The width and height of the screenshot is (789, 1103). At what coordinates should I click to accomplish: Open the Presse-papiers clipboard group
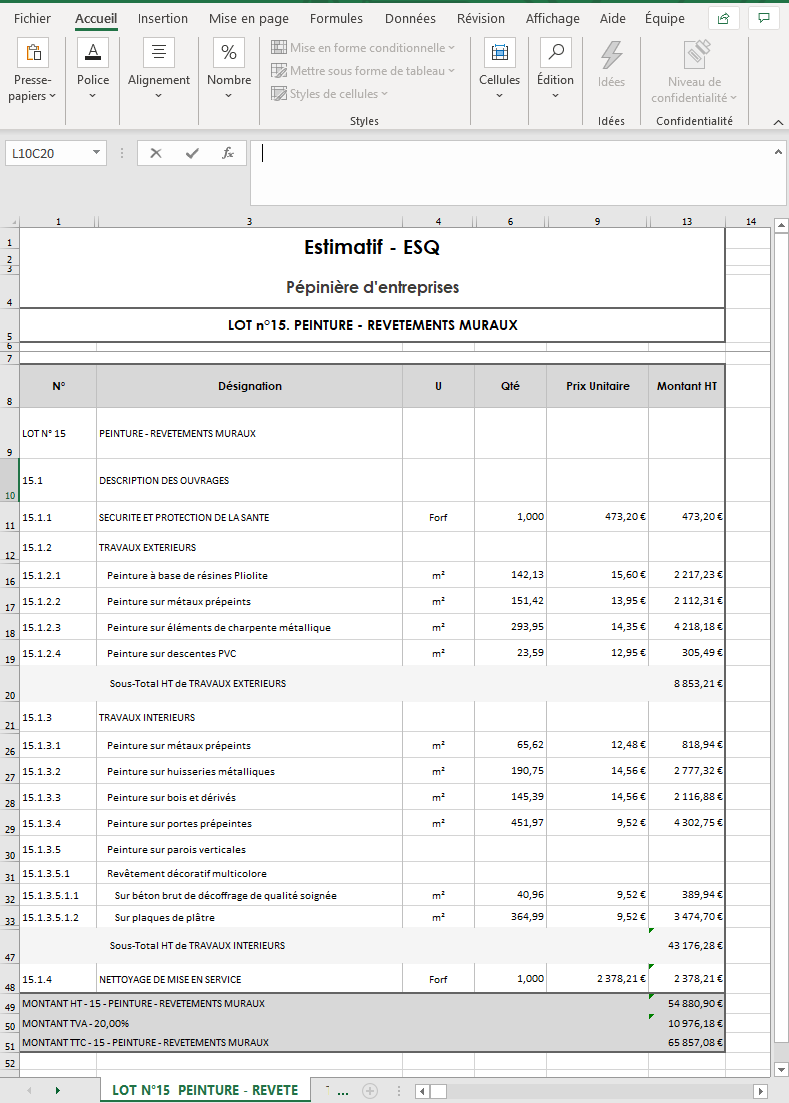pos(32,70)
